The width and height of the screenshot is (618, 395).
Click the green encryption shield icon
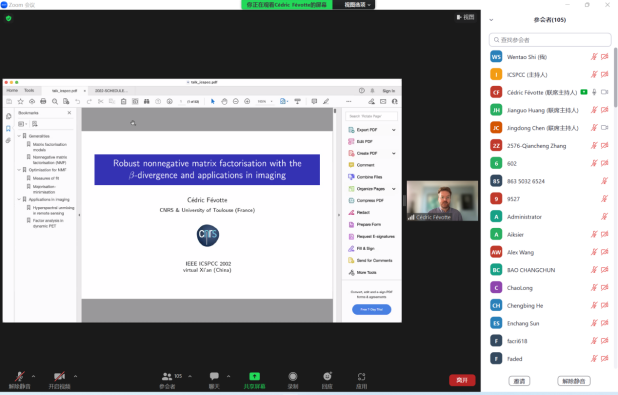[9, 18]
